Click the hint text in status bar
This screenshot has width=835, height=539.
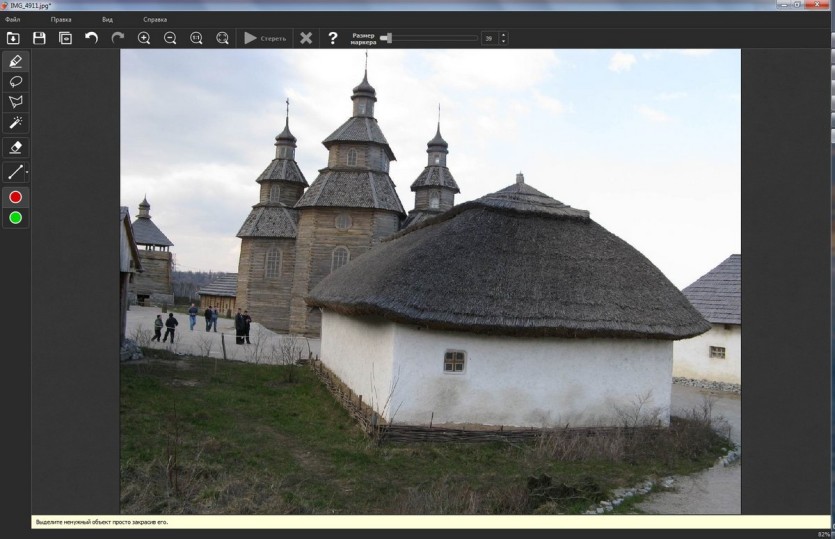[102, 522]
